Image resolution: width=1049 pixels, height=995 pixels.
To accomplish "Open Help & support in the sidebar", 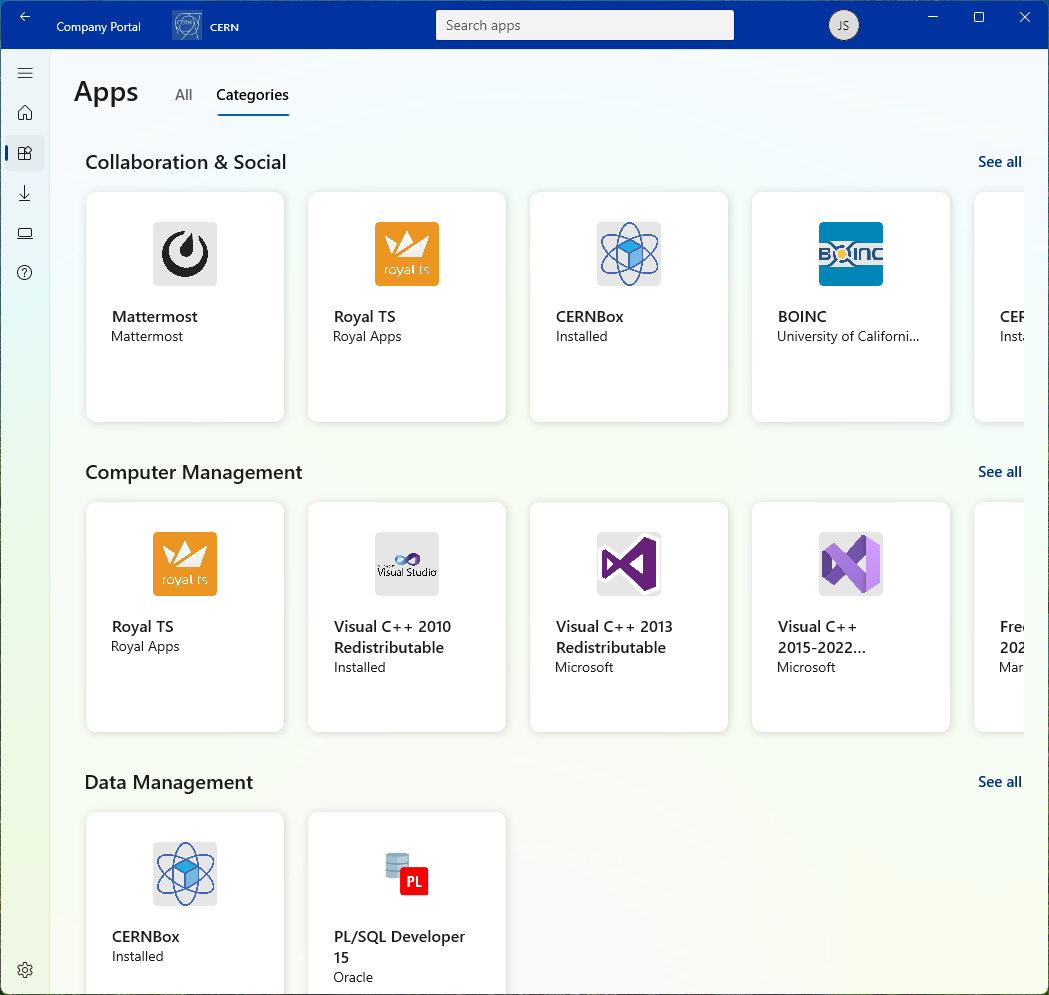I will (25, 272).
